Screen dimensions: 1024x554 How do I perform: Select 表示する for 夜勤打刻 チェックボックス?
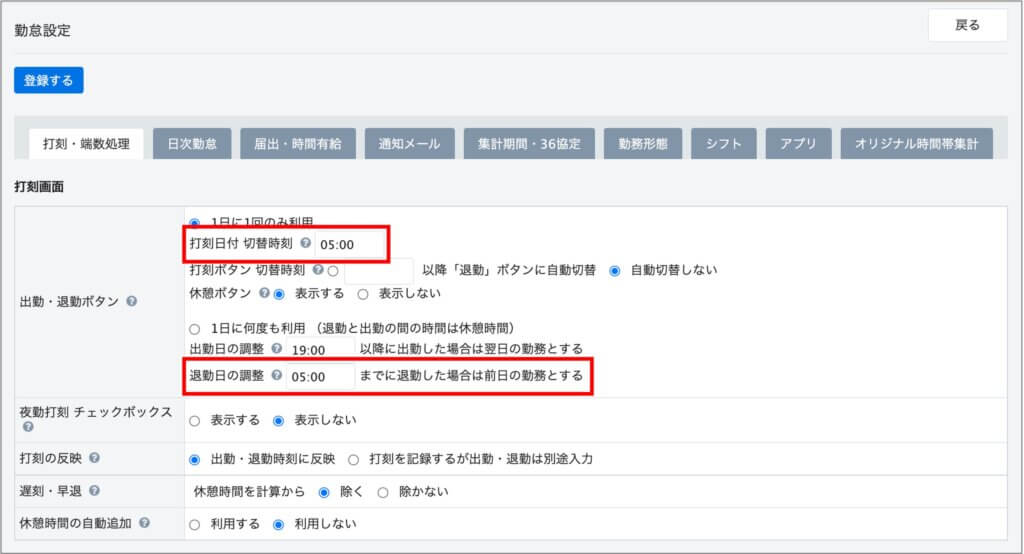click(194, 420)
